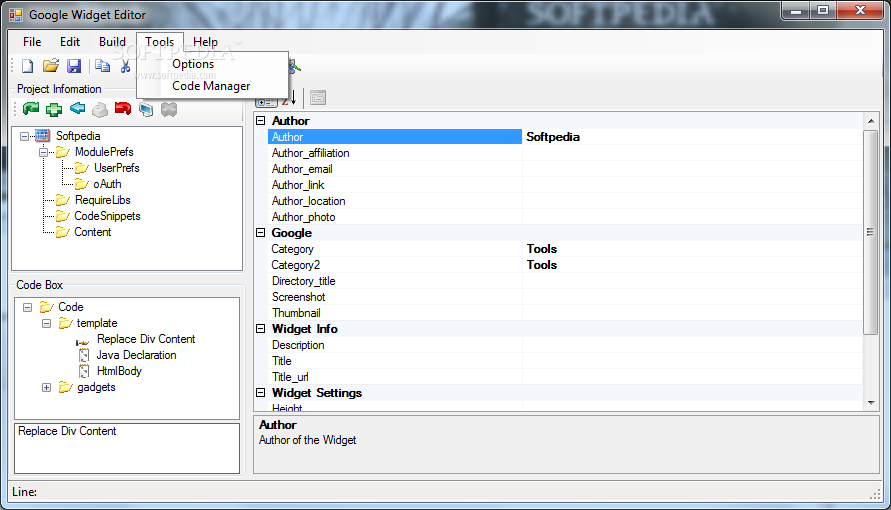Collapse the Author property category
Viewport: 891px width, 510px height.
[x=260, y=120]
